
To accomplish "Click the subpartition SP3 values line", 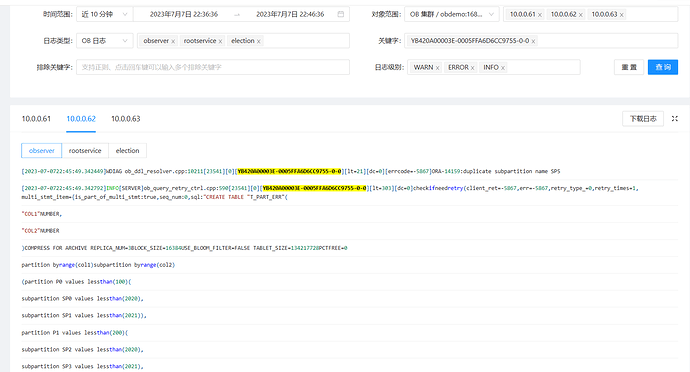I will [x=82, y=366].
